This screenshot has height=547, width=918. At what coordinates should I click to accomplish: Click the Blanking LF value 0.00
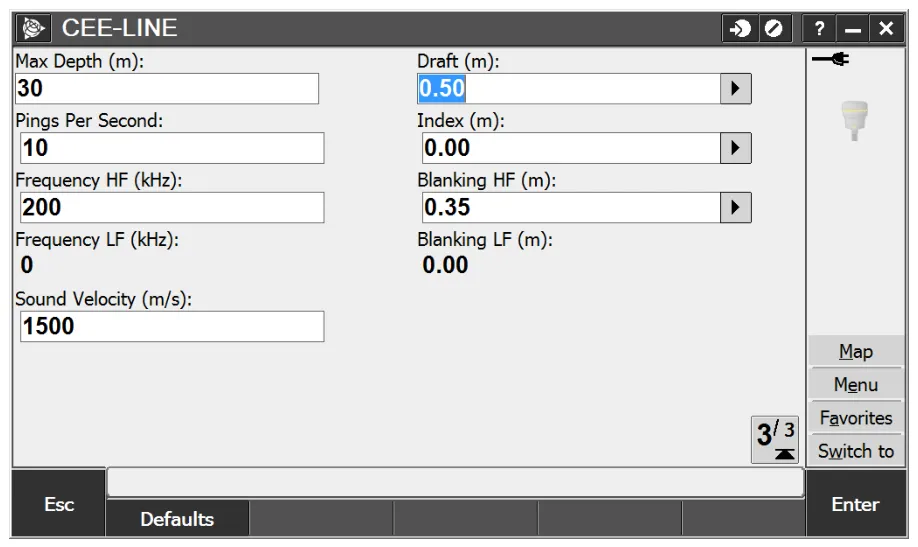pos(446,265)
